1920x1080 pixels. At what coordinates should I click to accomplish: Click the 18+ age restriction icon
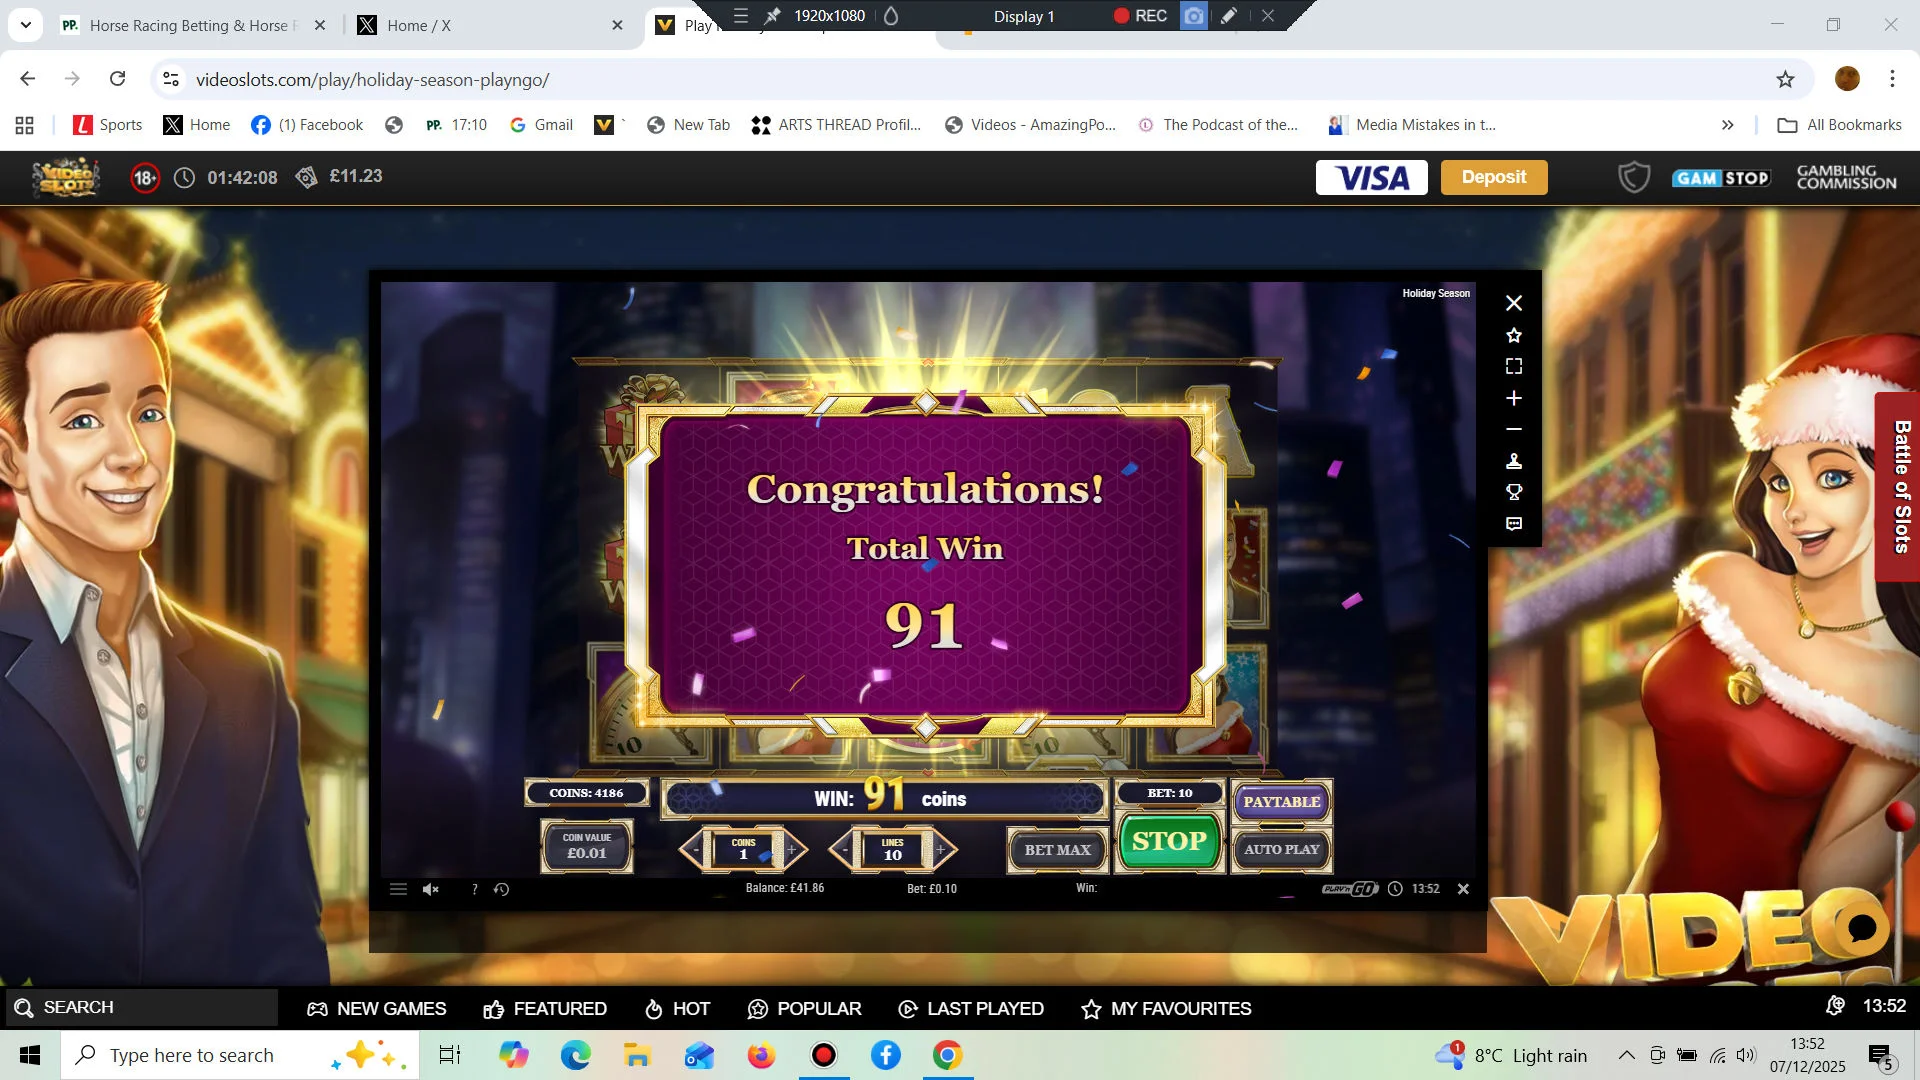[x=145, y=178]
